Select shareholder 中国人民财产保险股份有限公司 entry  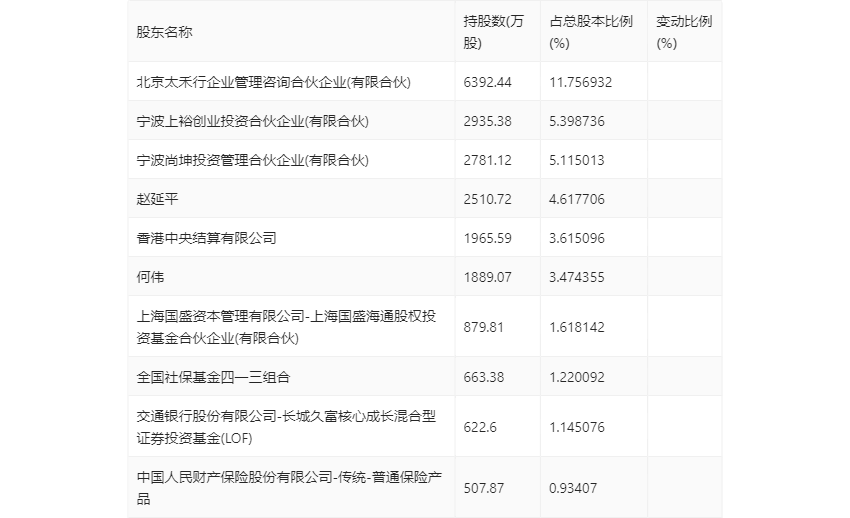point(289,488)
